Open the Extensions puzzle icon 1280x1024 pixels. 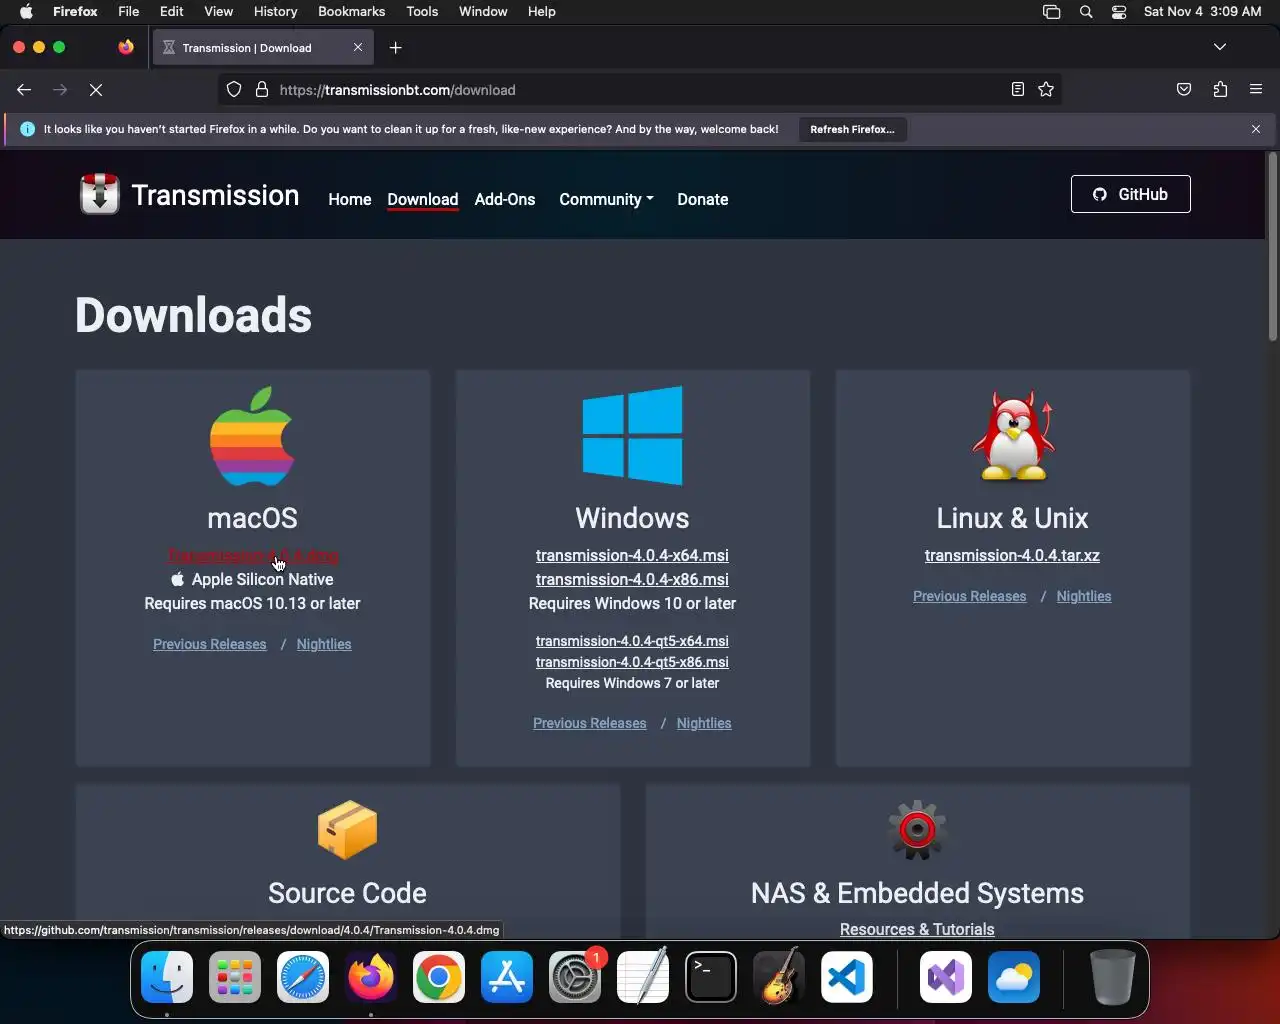1220,90
